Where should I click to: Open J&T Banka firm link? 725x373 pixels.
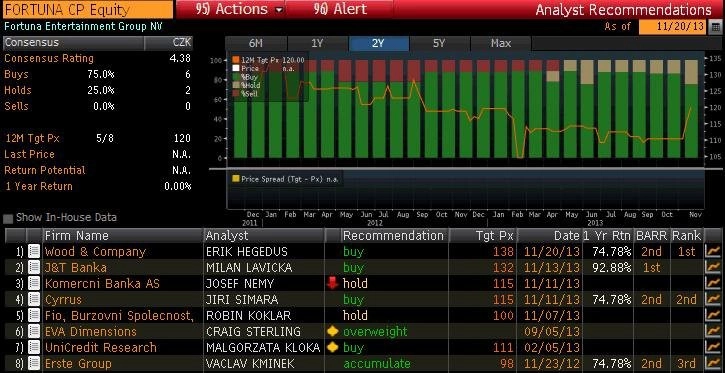(76, 268)
